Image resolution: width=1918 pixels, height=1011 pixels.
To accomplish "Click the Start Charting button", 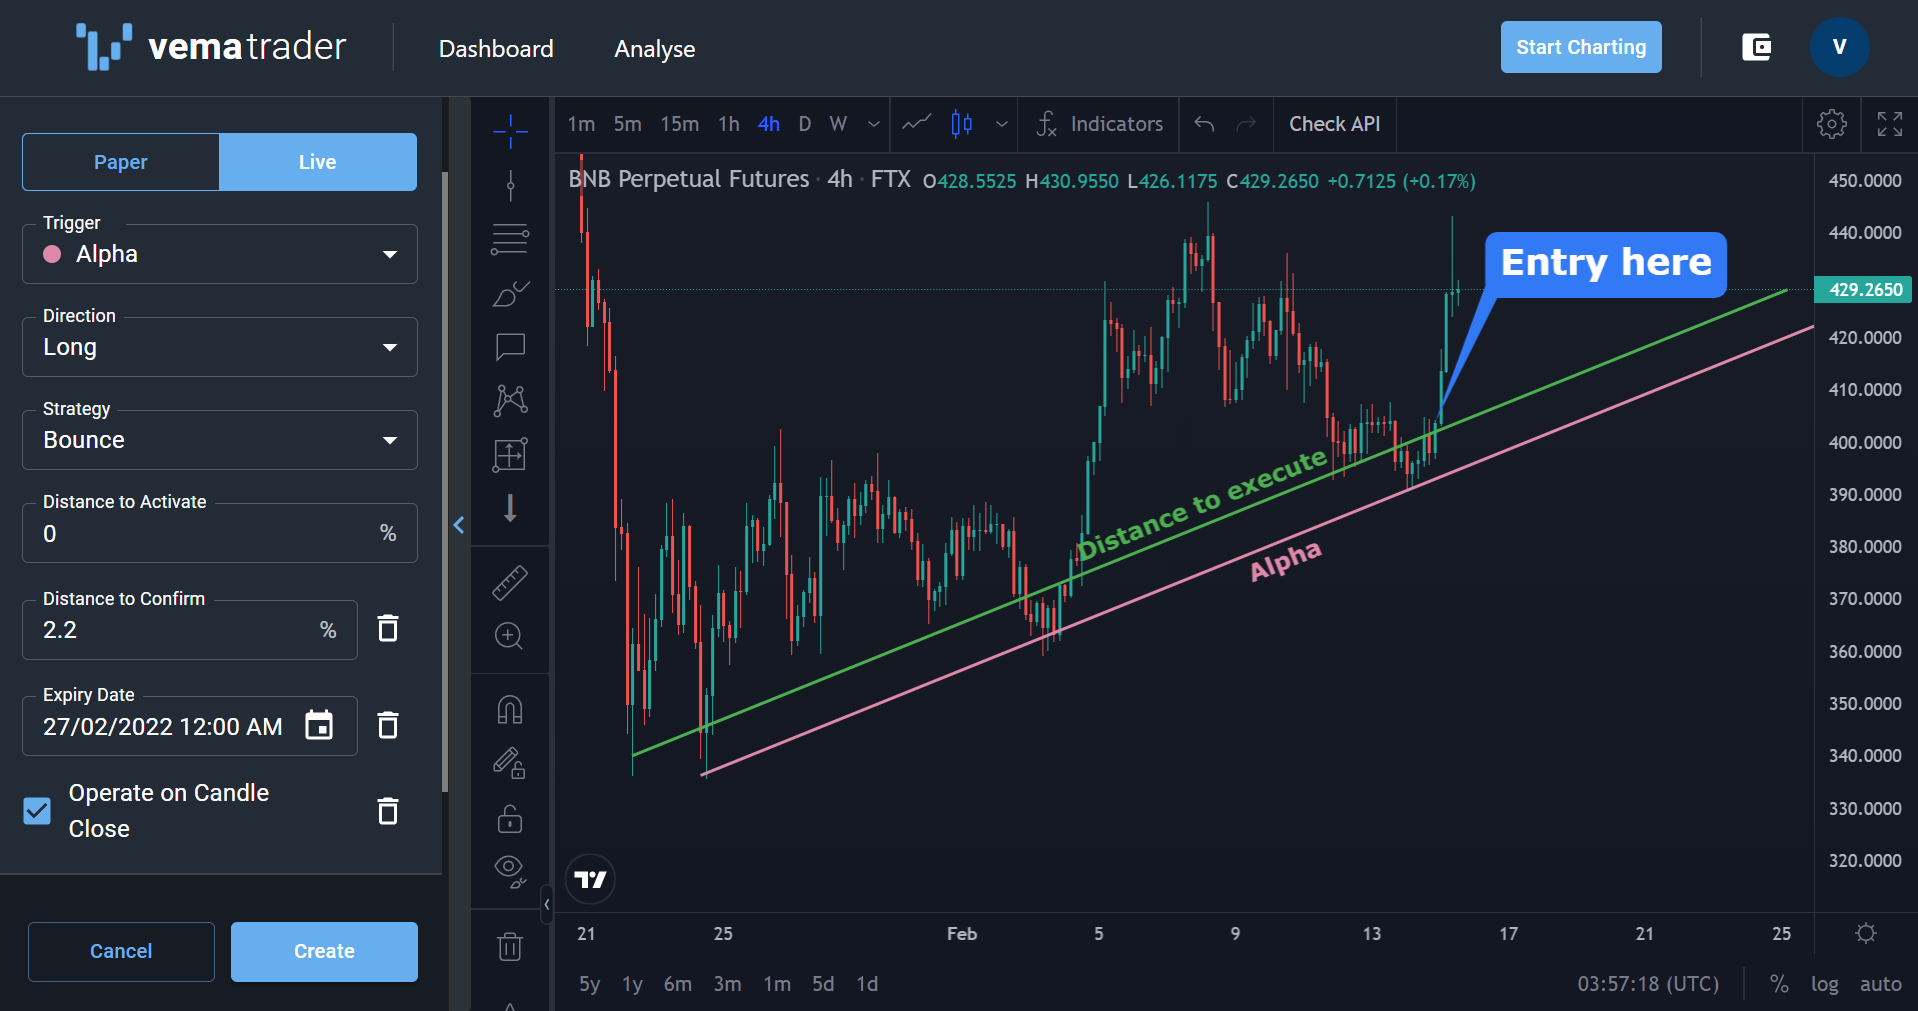I will click(x=1581, y=47).
